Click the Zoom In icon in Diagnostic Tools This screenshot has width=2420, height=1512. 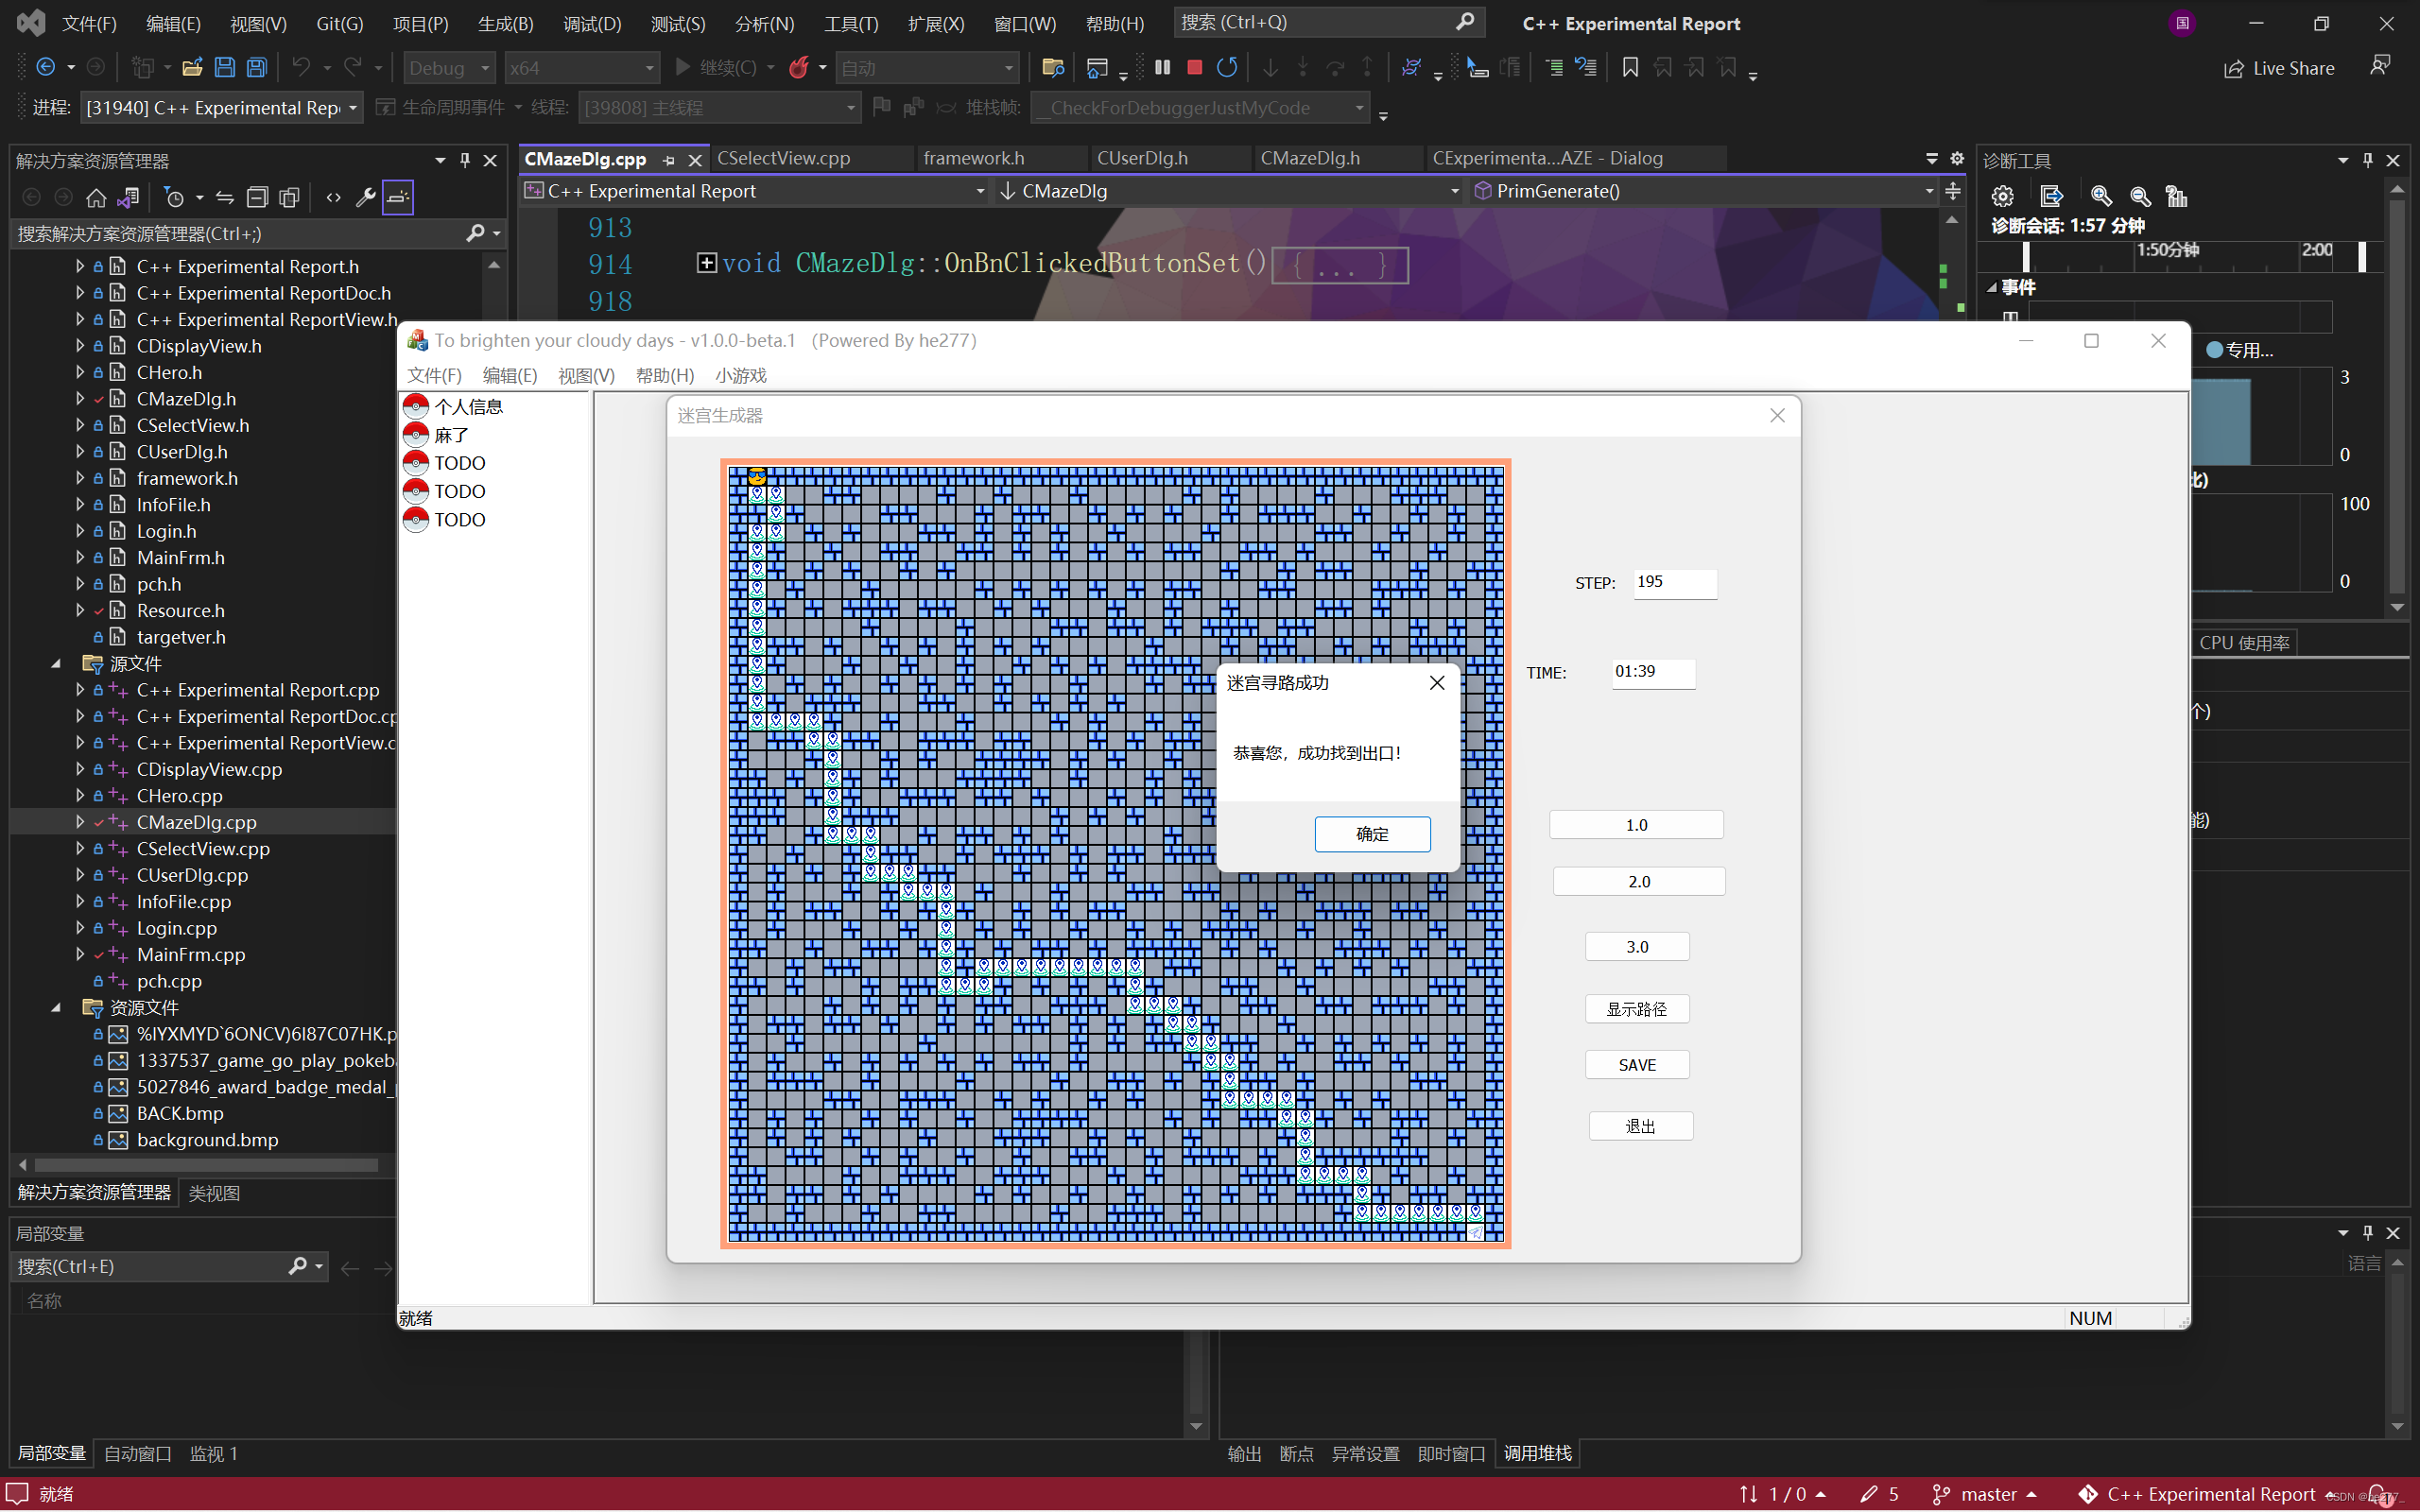2101,196
